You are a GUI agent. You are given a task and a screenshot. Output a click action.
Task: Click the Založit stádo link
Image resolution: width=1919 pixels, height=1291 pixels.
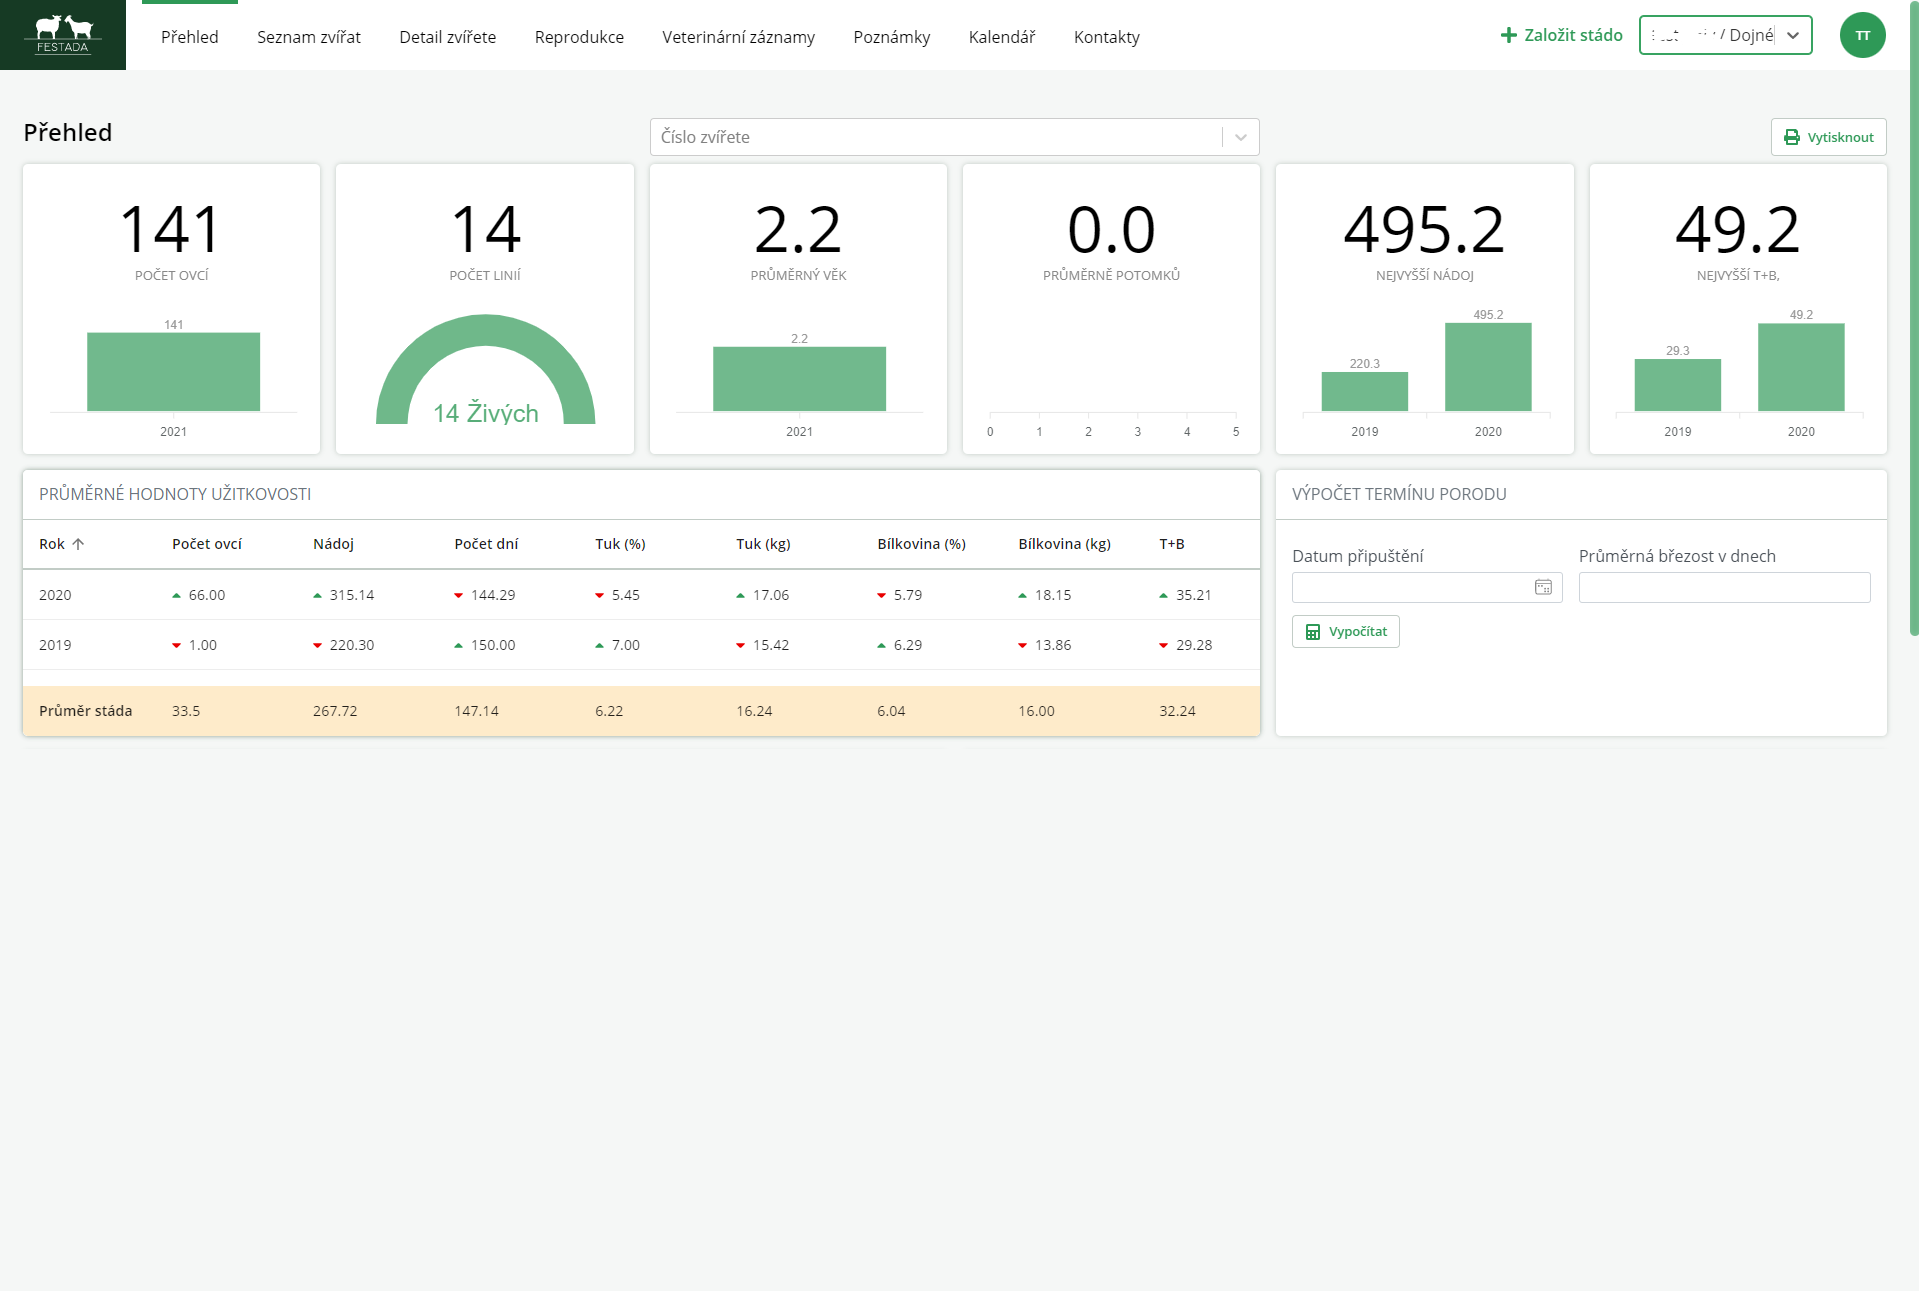1572,36
